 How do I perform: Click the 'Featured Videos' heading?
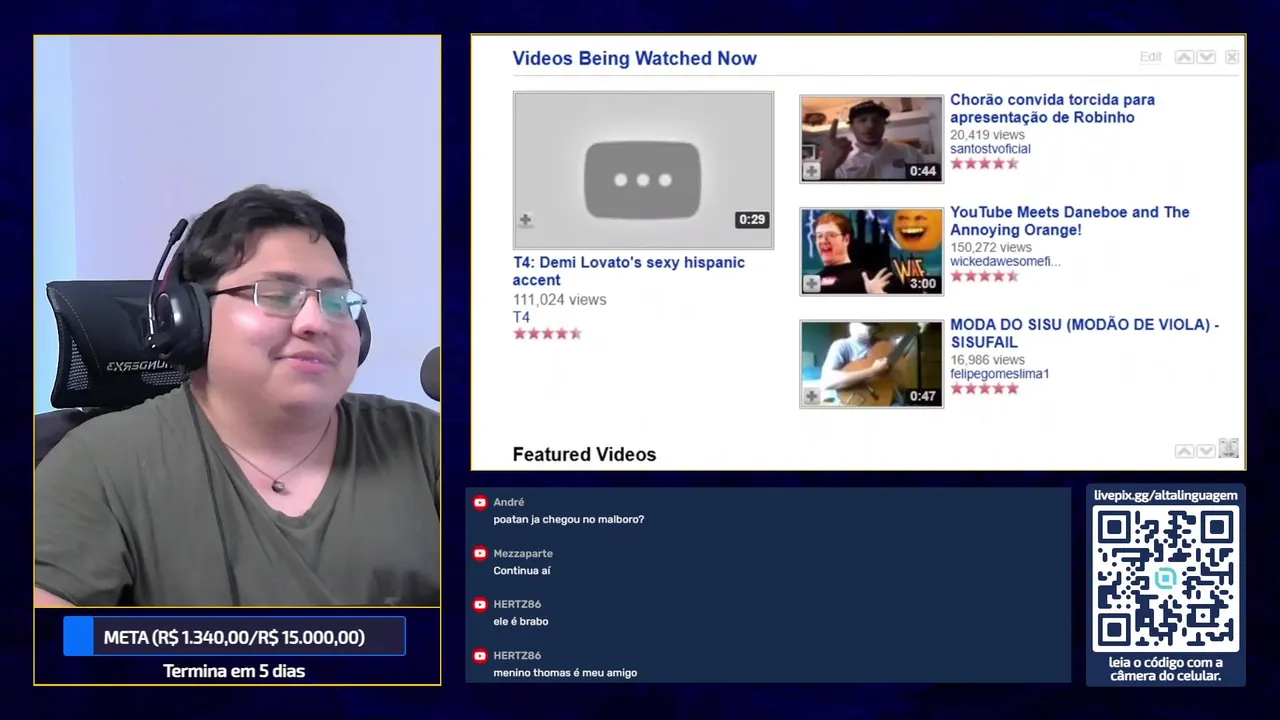point(584,454)
